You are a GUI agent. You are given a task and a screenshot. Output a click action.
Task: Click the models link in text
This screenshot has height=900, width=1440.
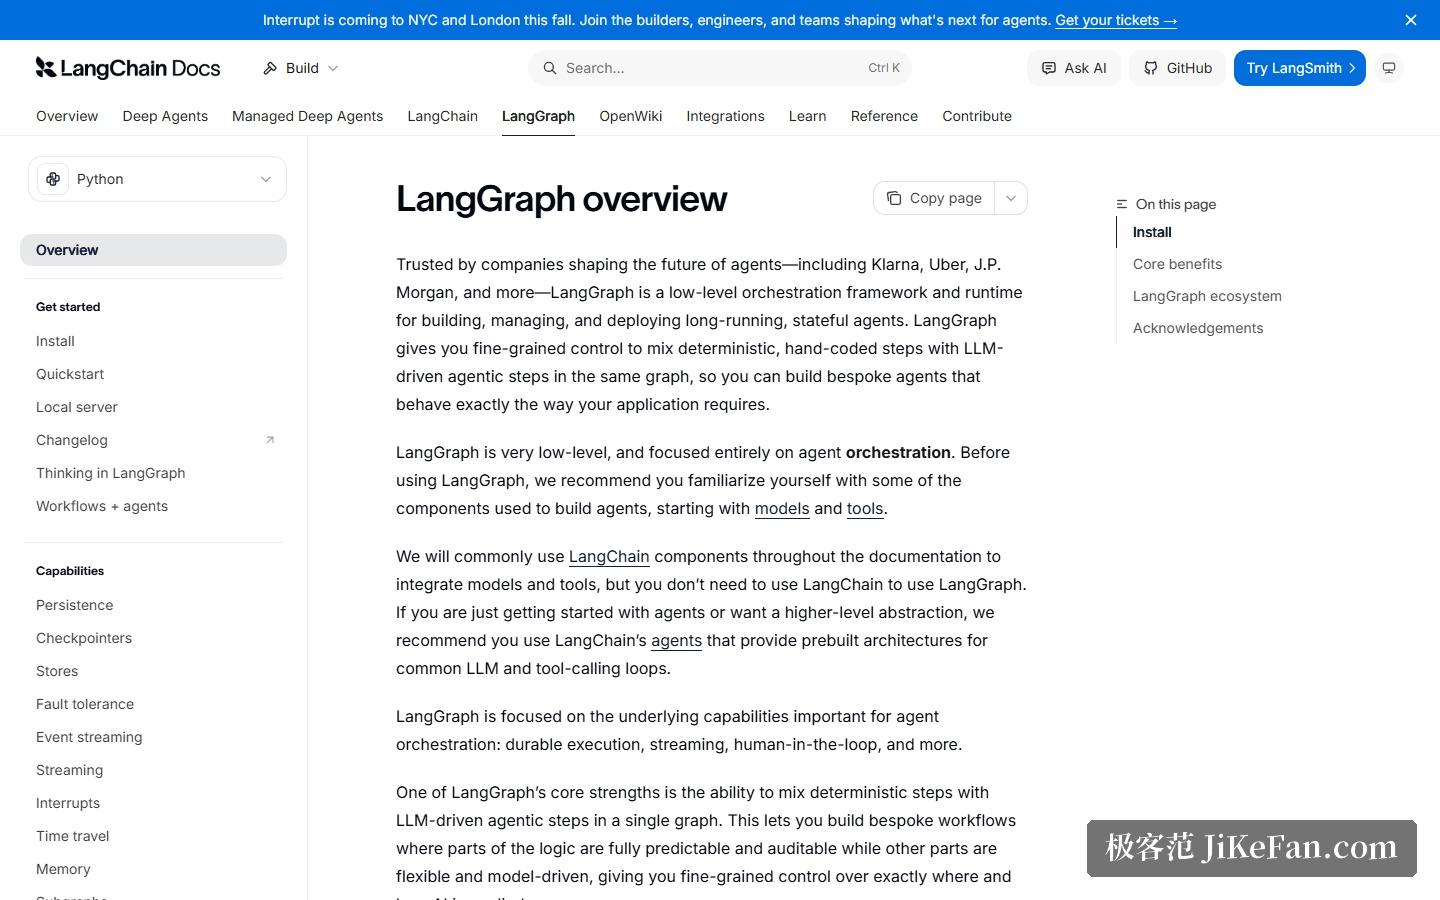(782, 508)
